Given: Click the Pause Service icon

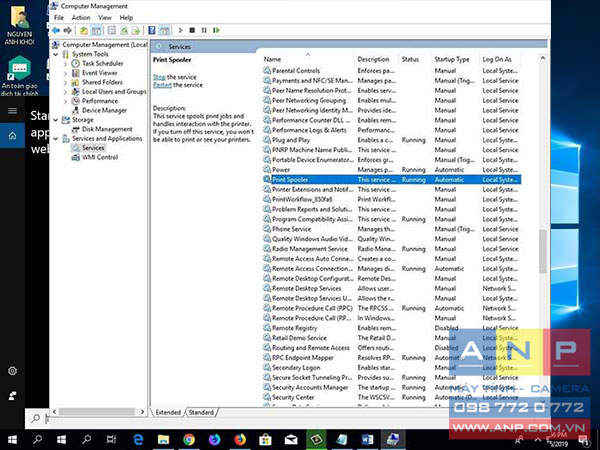Looking at the screenshot, I should click(x=204, y=30).
